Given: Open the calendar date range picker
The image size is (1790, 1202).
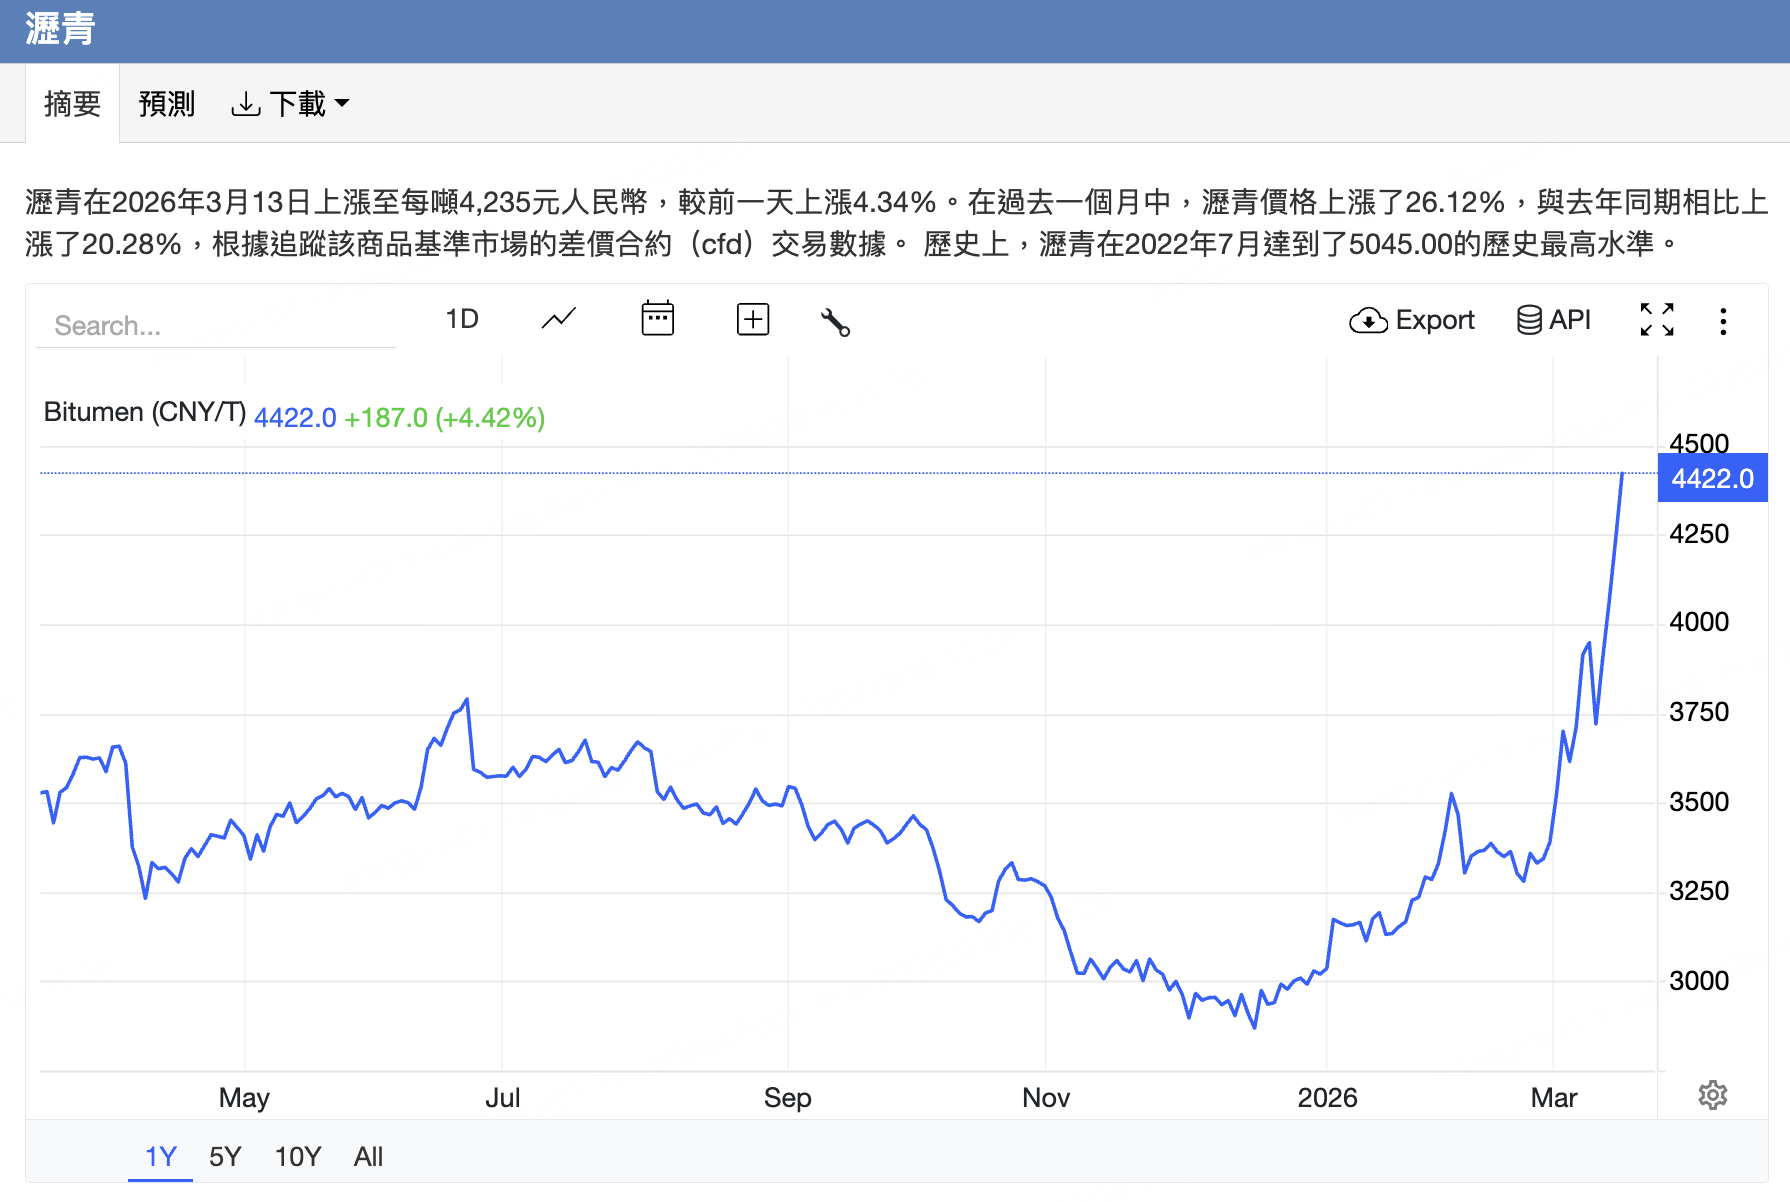Looking at the screenshot, I should 656,319.
